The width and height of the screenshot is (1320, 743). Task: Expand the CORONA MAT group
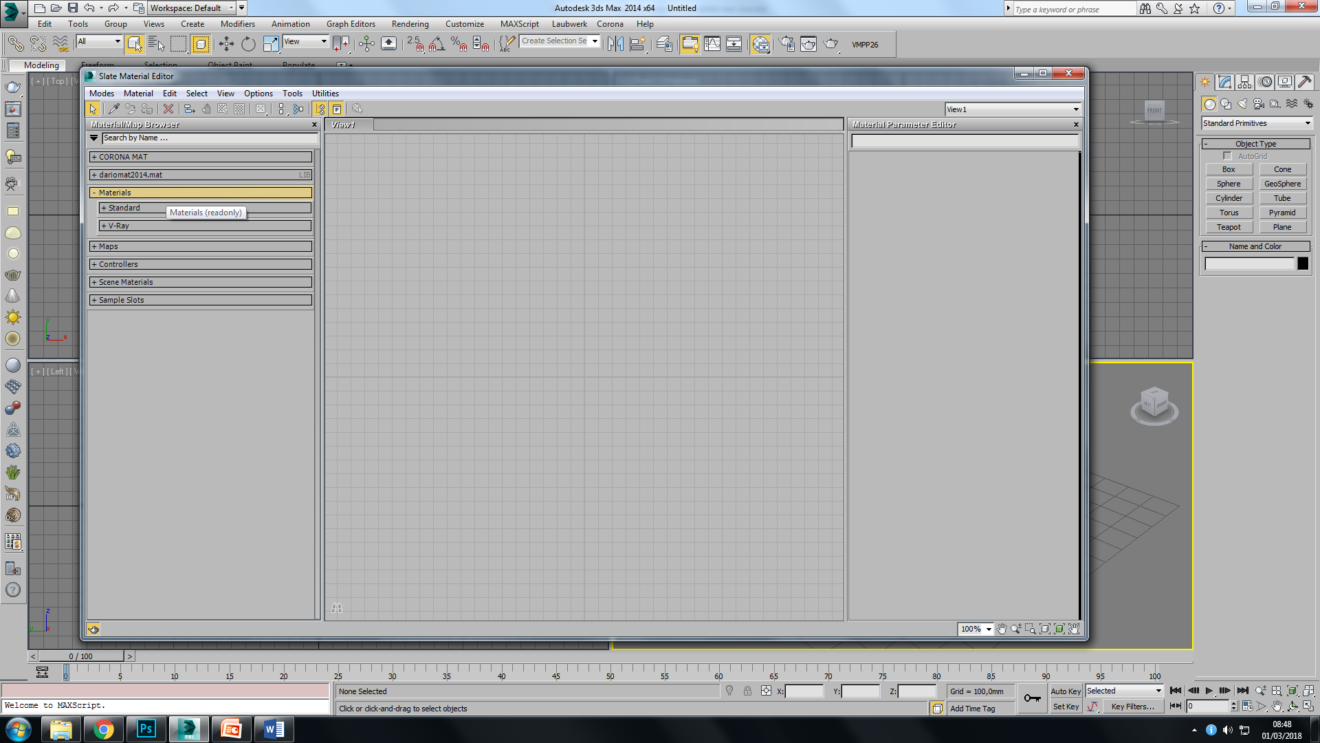(202, 157)
